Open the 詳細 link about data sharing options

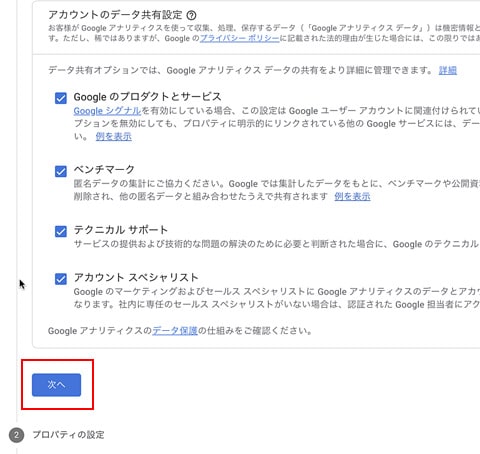click(x=448, y=70)
